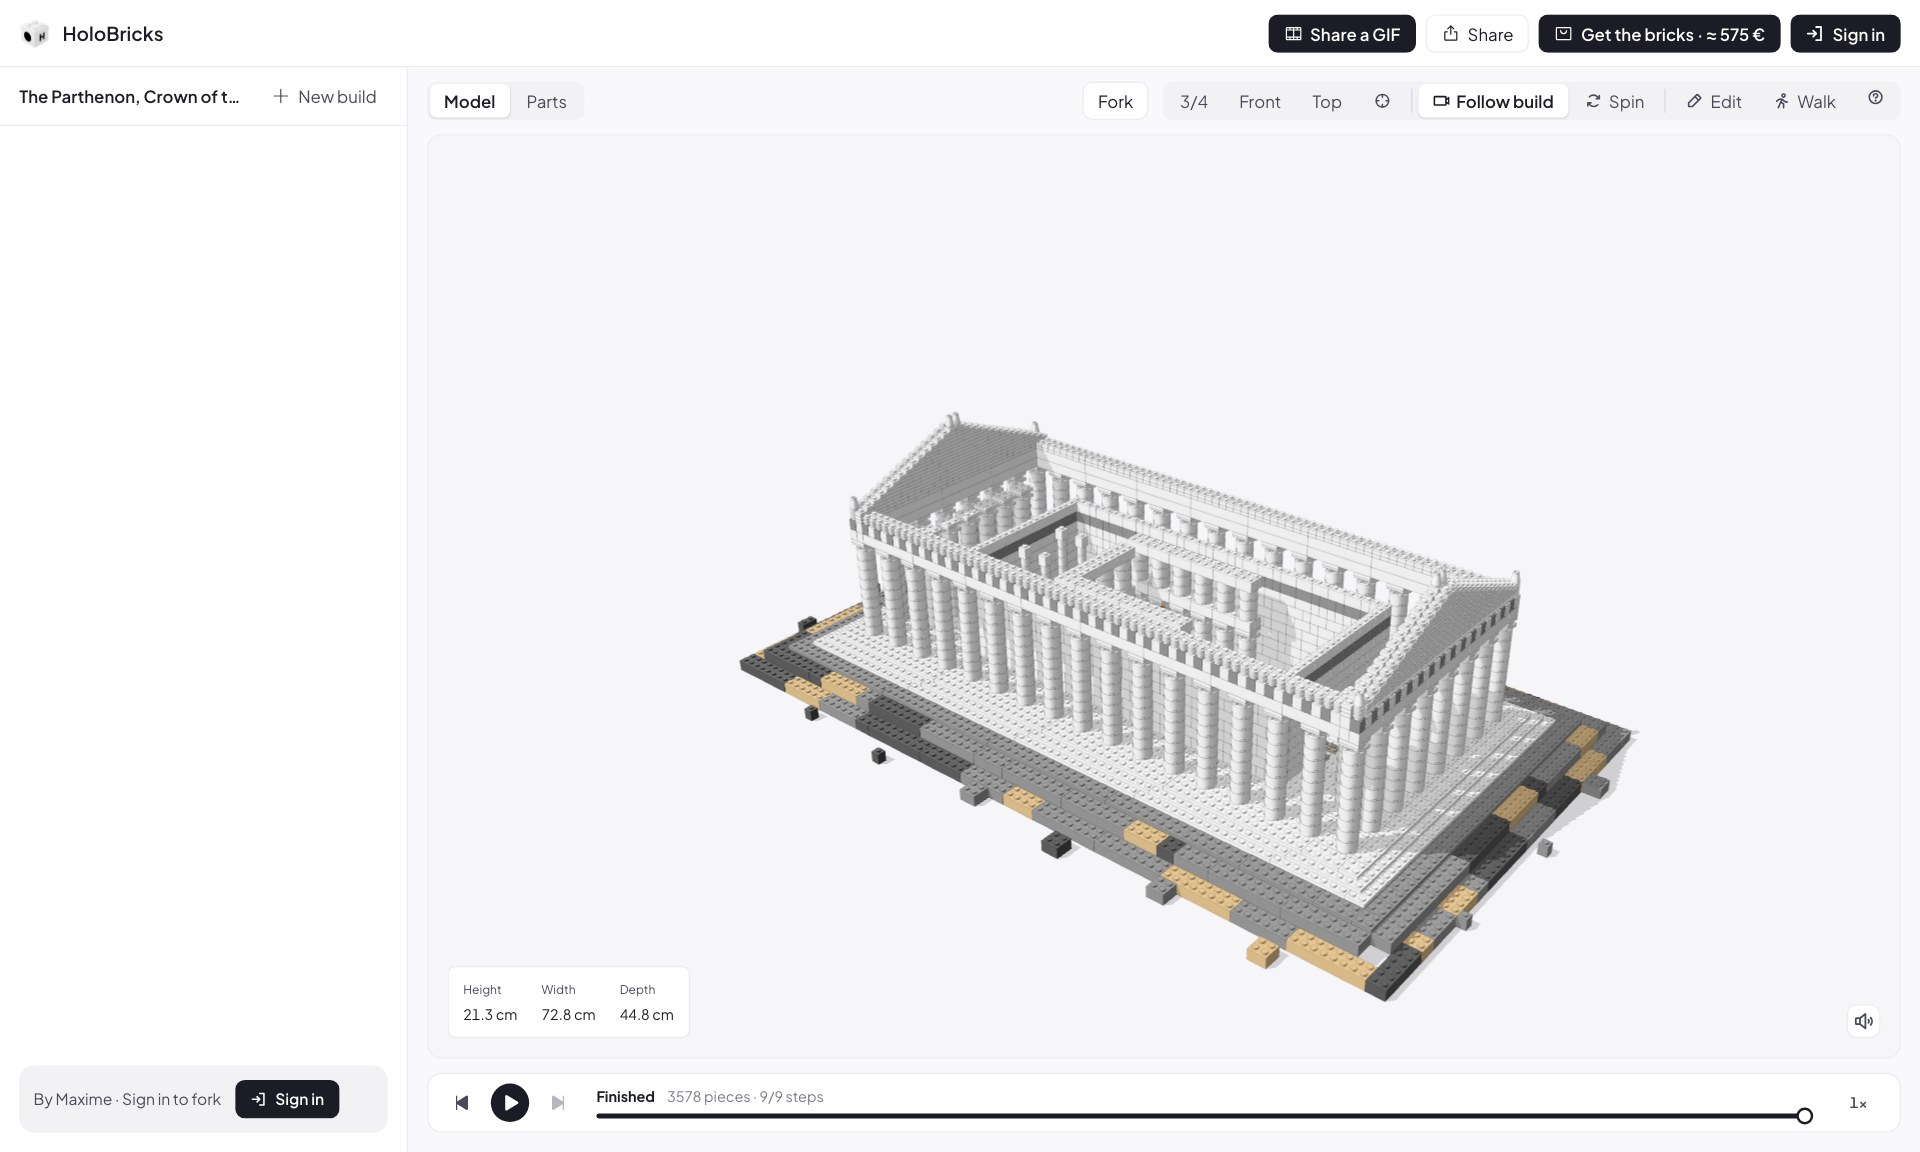1920x1152 pixels.
Task: Open the help question mark icon
Action: [1875, 98]
